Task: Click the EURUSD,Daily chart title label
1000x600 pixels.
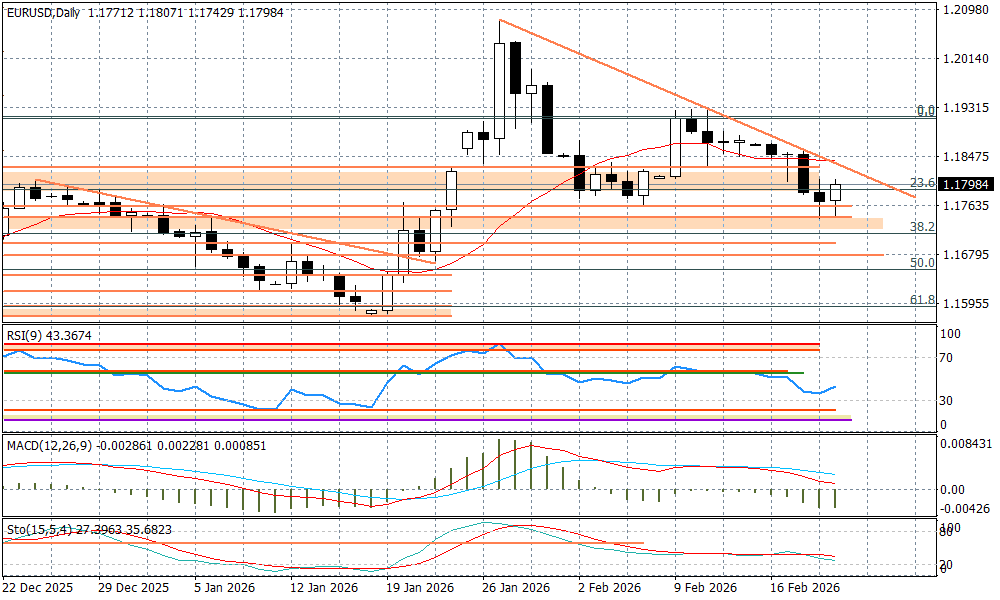Action: (44, 10)
